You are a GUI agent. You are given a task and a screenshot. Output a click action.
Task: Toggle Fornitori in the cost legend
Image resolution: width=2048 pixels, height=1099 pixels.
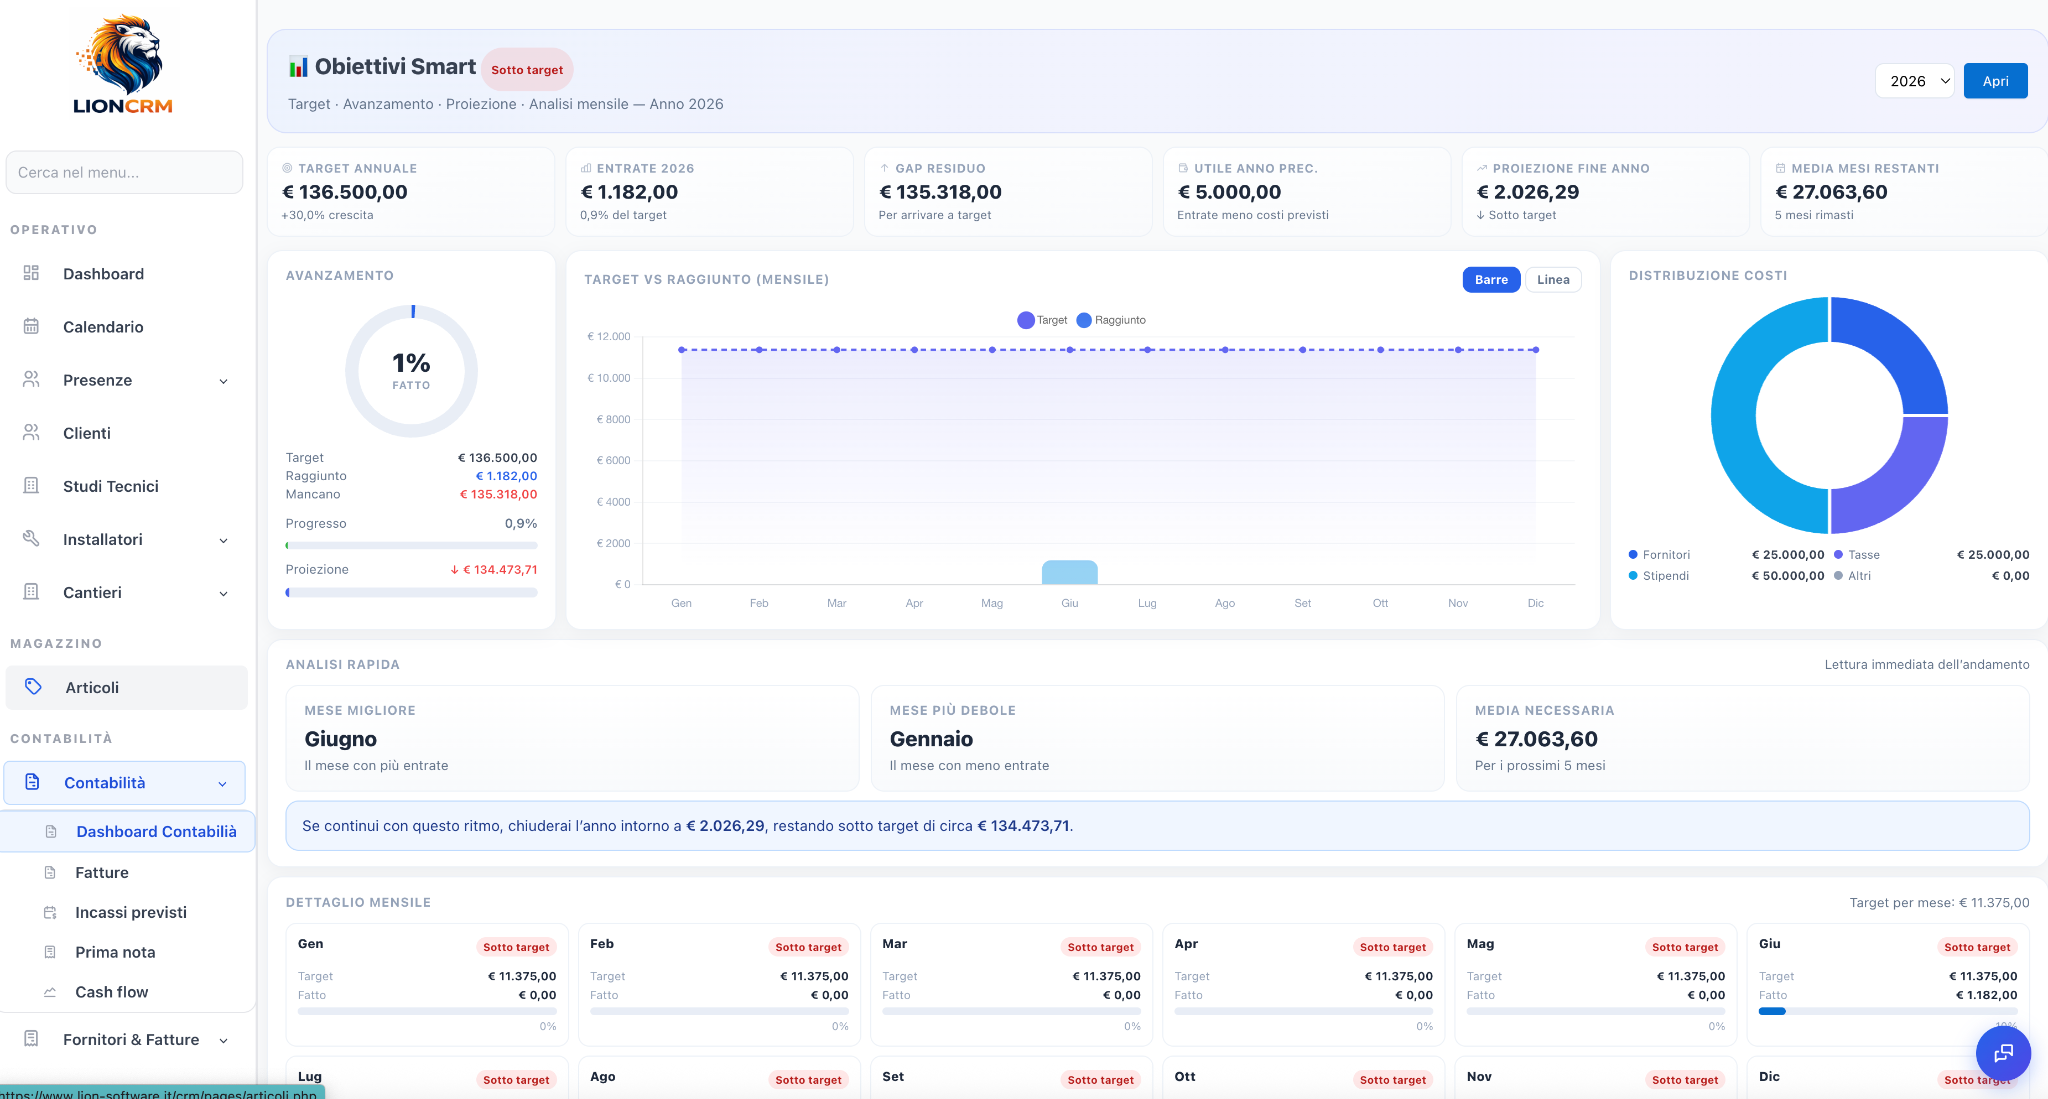1659,554
